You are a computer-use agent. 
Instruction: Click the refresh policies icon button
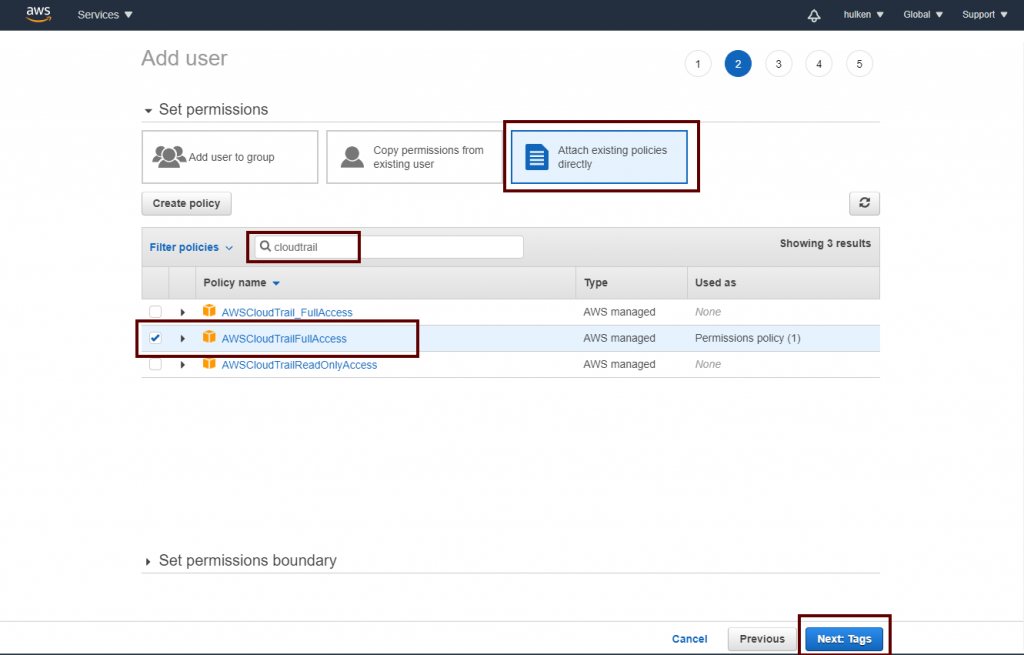[x=864, y=203]
